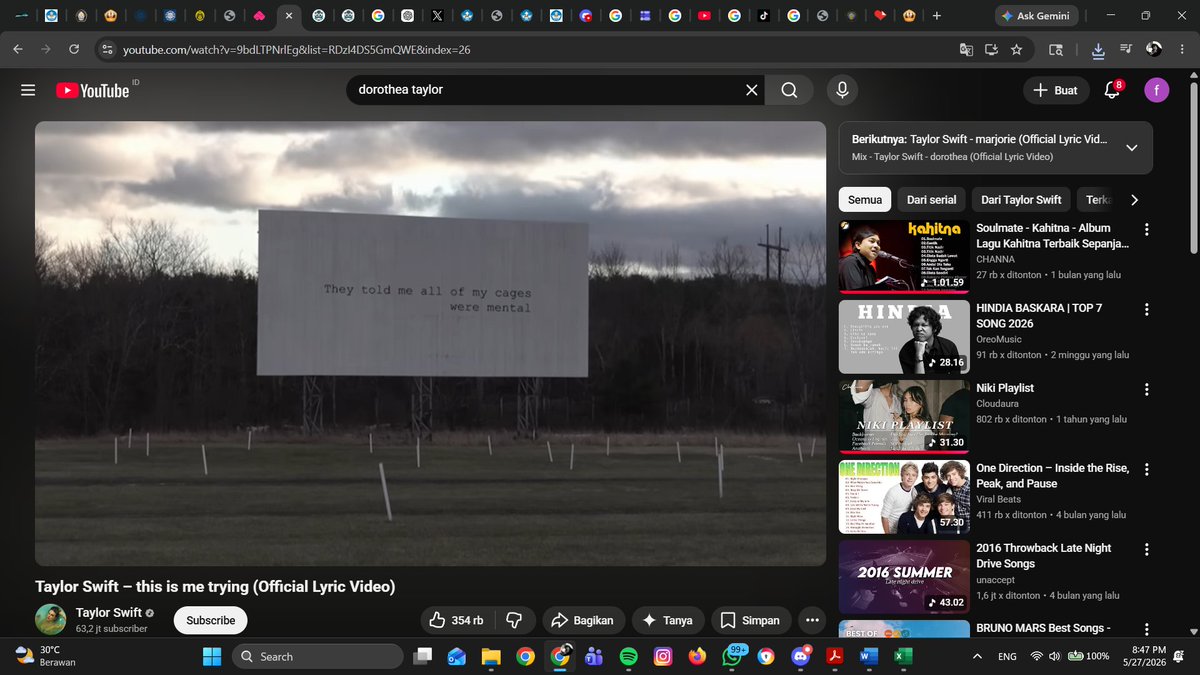Open more actions menu under video
The image size is (1200, 675).
click(x=812, y=620)
